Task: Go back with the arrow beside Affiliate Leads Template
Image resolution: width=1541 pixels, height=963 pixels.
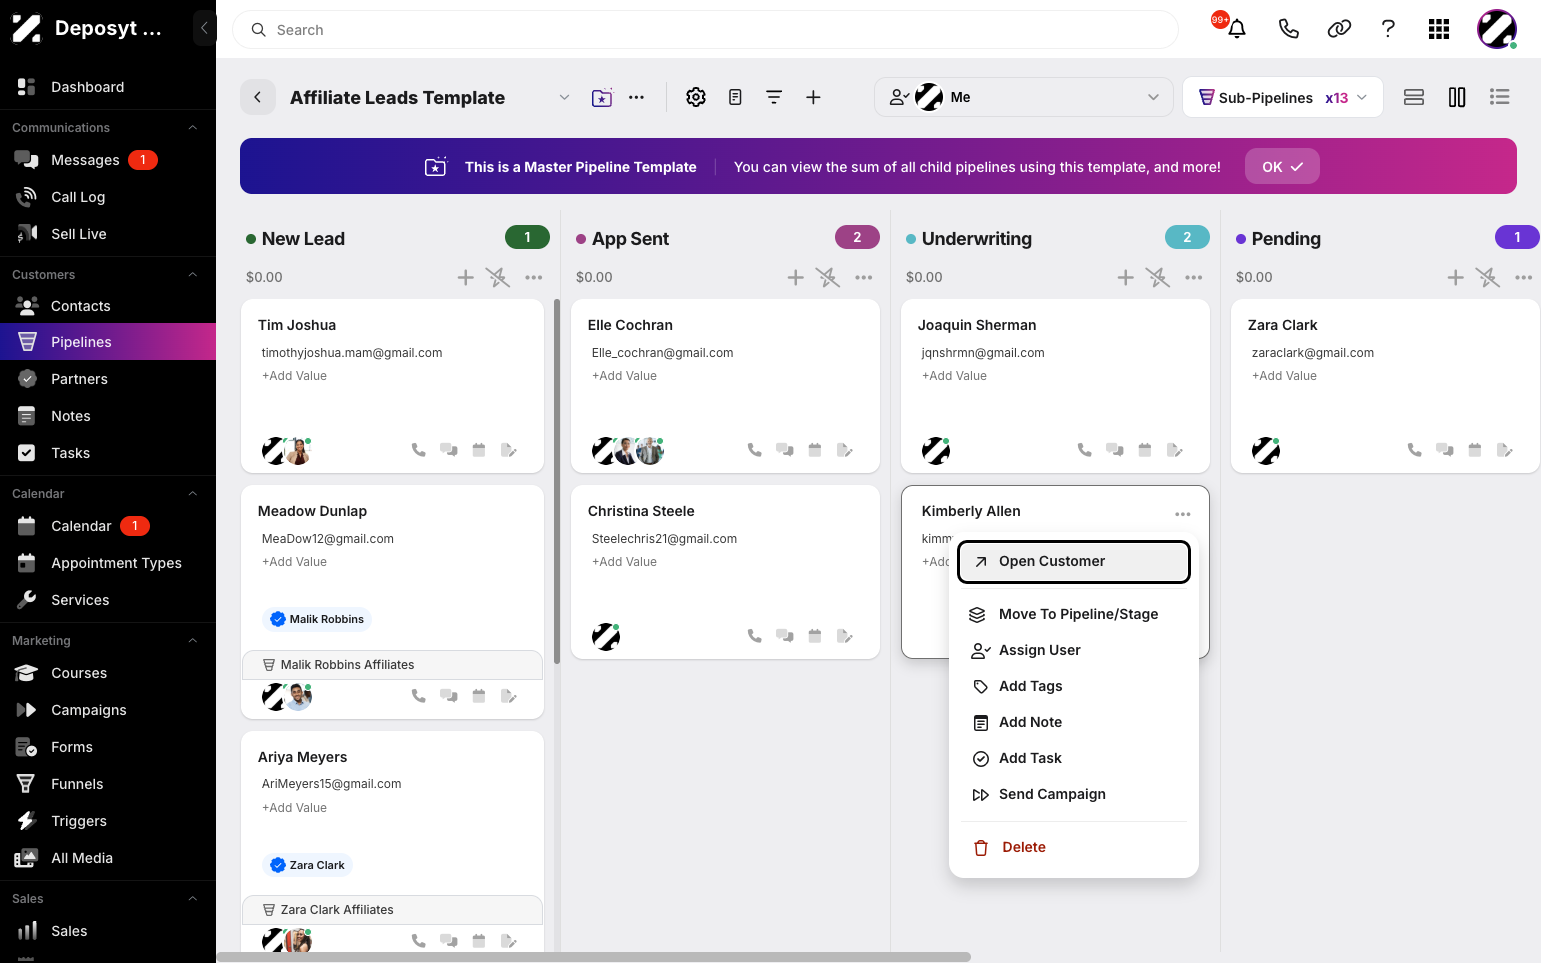Action: (258, 97)
